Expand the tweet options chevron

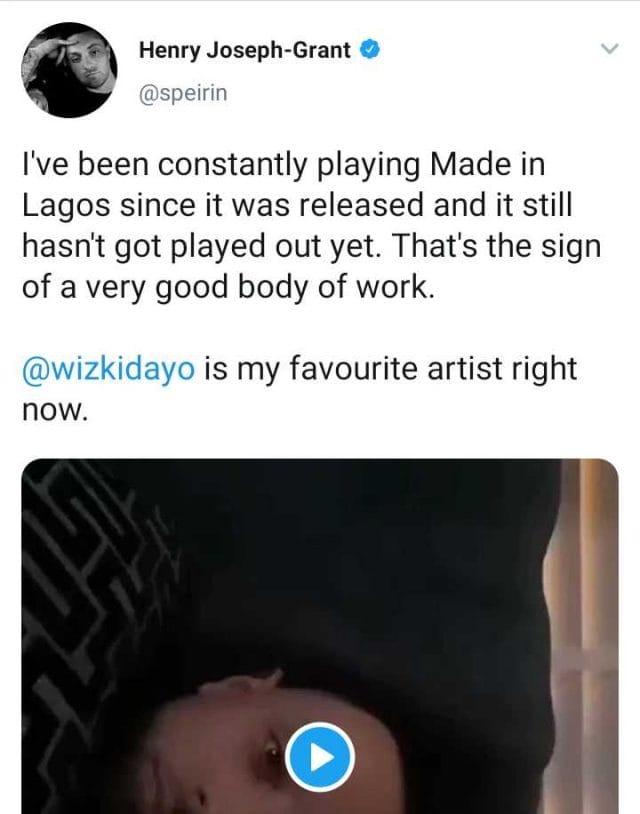(607, 49)
